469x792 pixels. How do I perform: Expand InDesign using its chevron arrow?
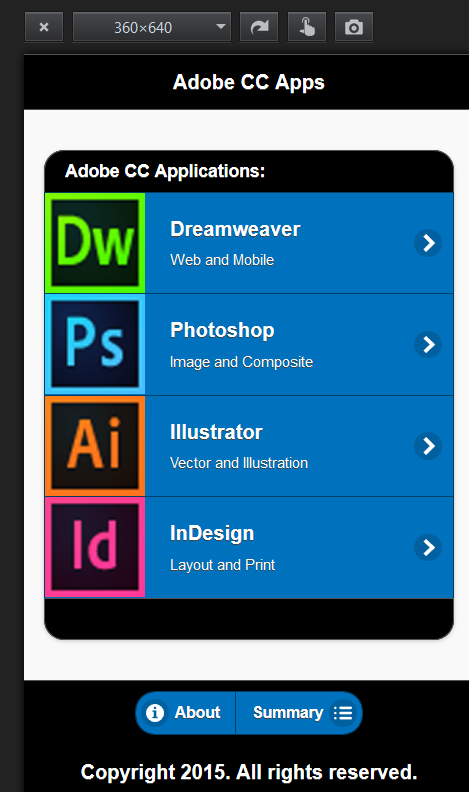pos(428,548)
